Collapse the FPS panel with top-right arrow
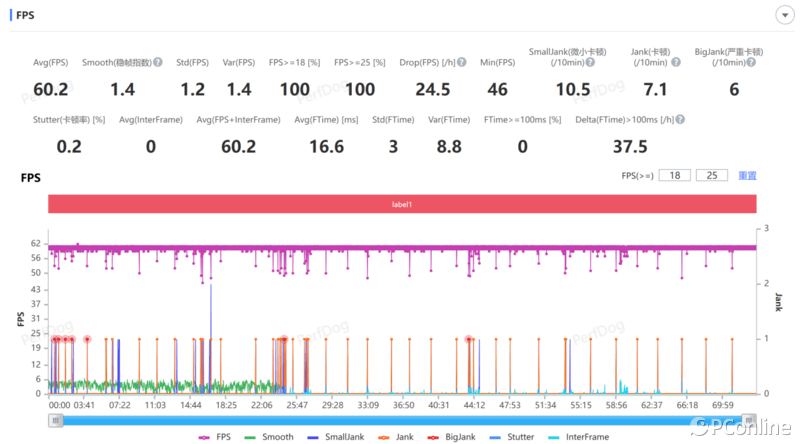Screen dimensions: 800x444 coord(783,16)
